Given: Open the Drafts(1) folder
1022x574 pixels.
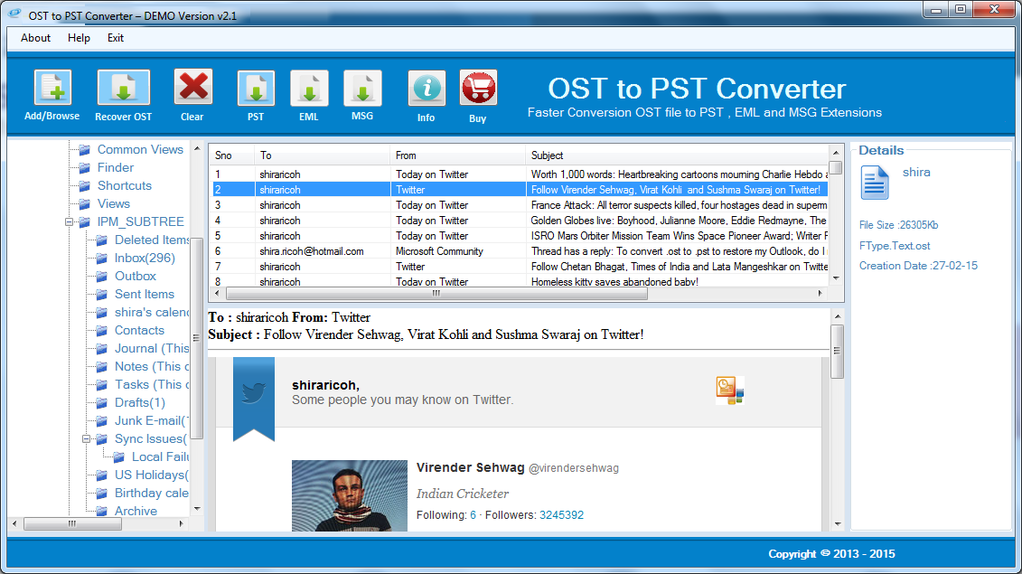Looking at the screenshot, I should tap(139, 403).
